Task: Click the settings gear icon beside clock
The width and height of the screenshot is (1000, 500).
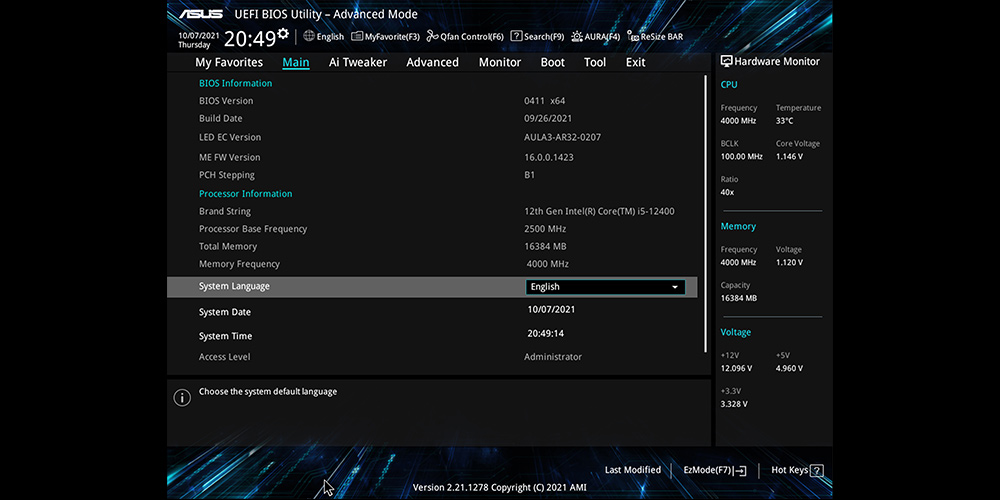Action: [x=283, y=35]
